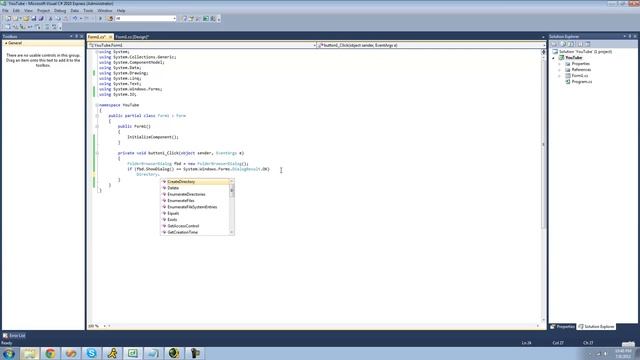Select Equals in IntelliSense list
The width and height of the screenshot is (640, 360).
pos(195,213)
